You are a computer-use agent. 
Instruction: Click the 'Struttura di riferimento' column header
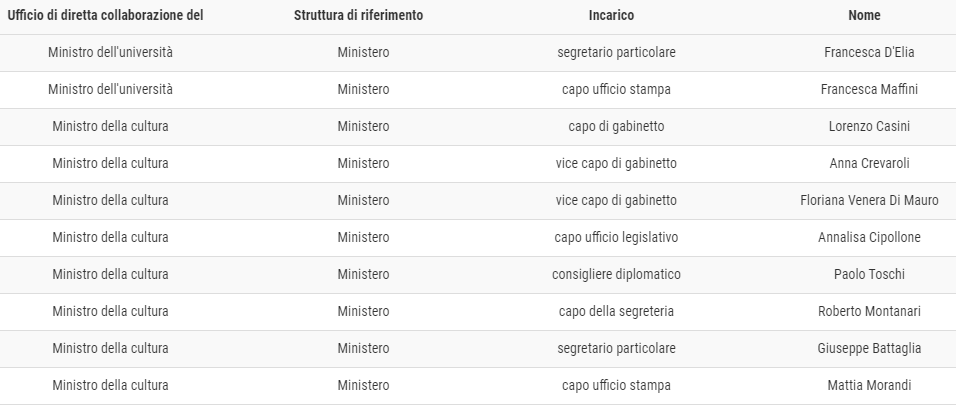358,15
